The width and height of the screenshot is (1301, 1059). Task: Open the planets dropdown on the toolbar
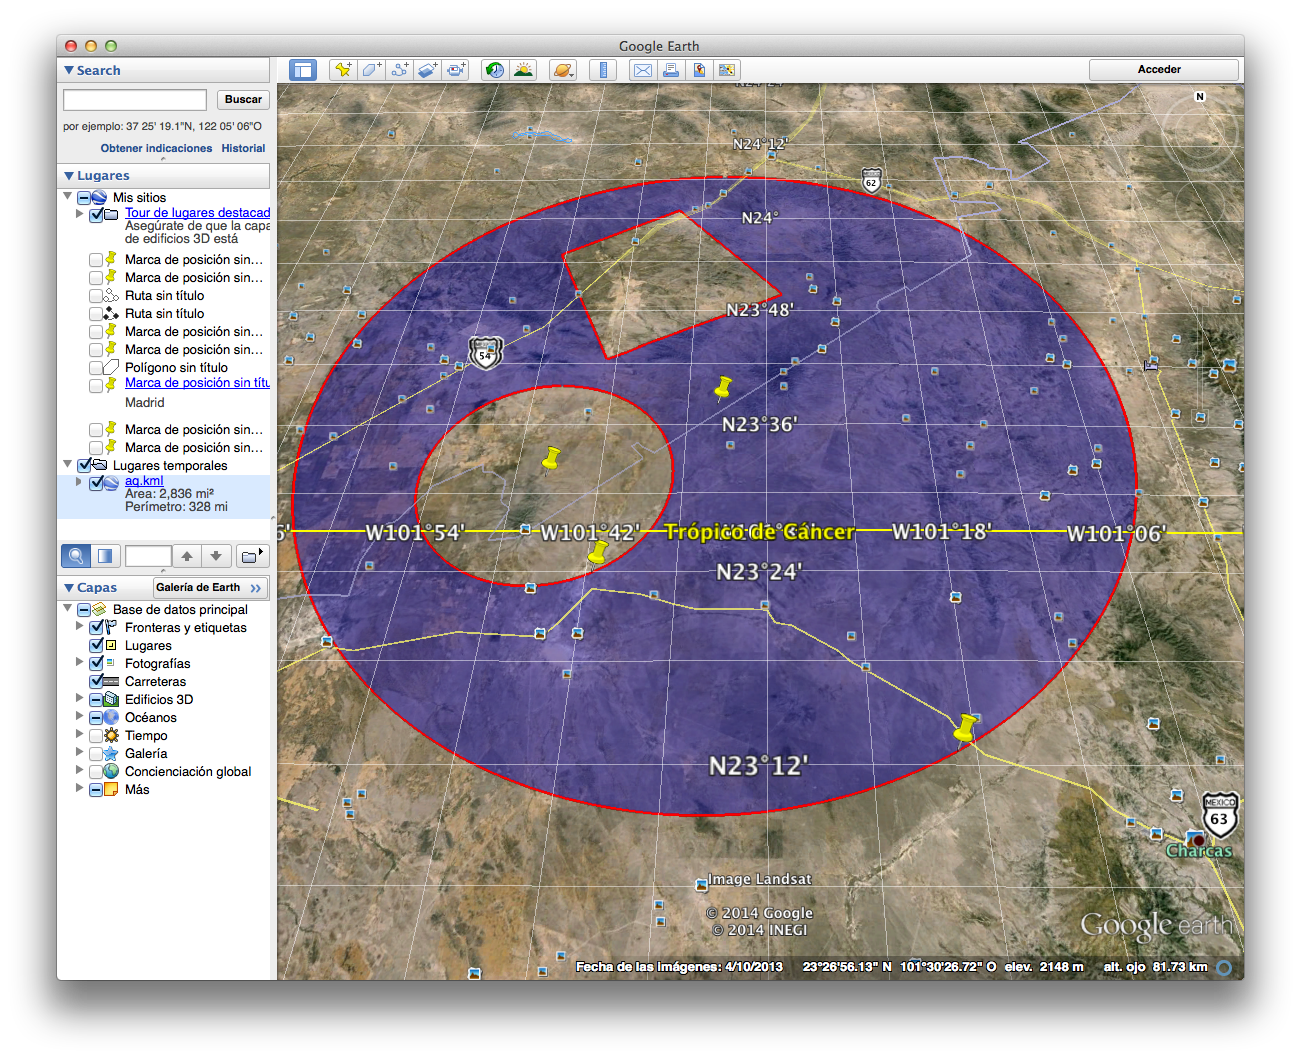pos(563,69)
